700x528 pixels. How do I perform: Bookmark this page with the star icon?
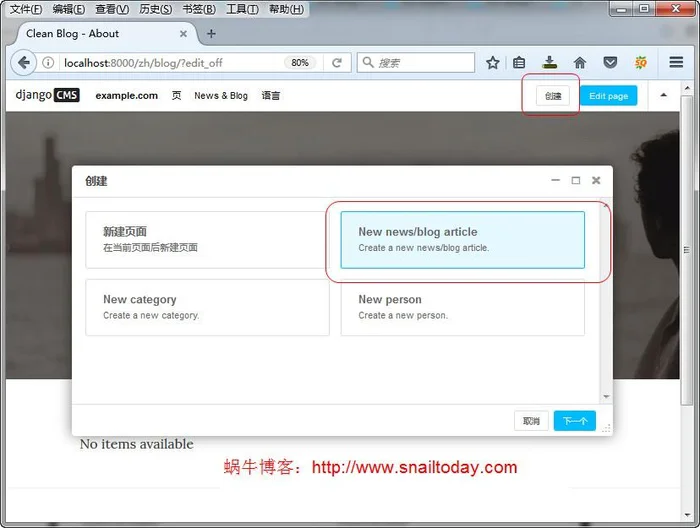[492, 63]
